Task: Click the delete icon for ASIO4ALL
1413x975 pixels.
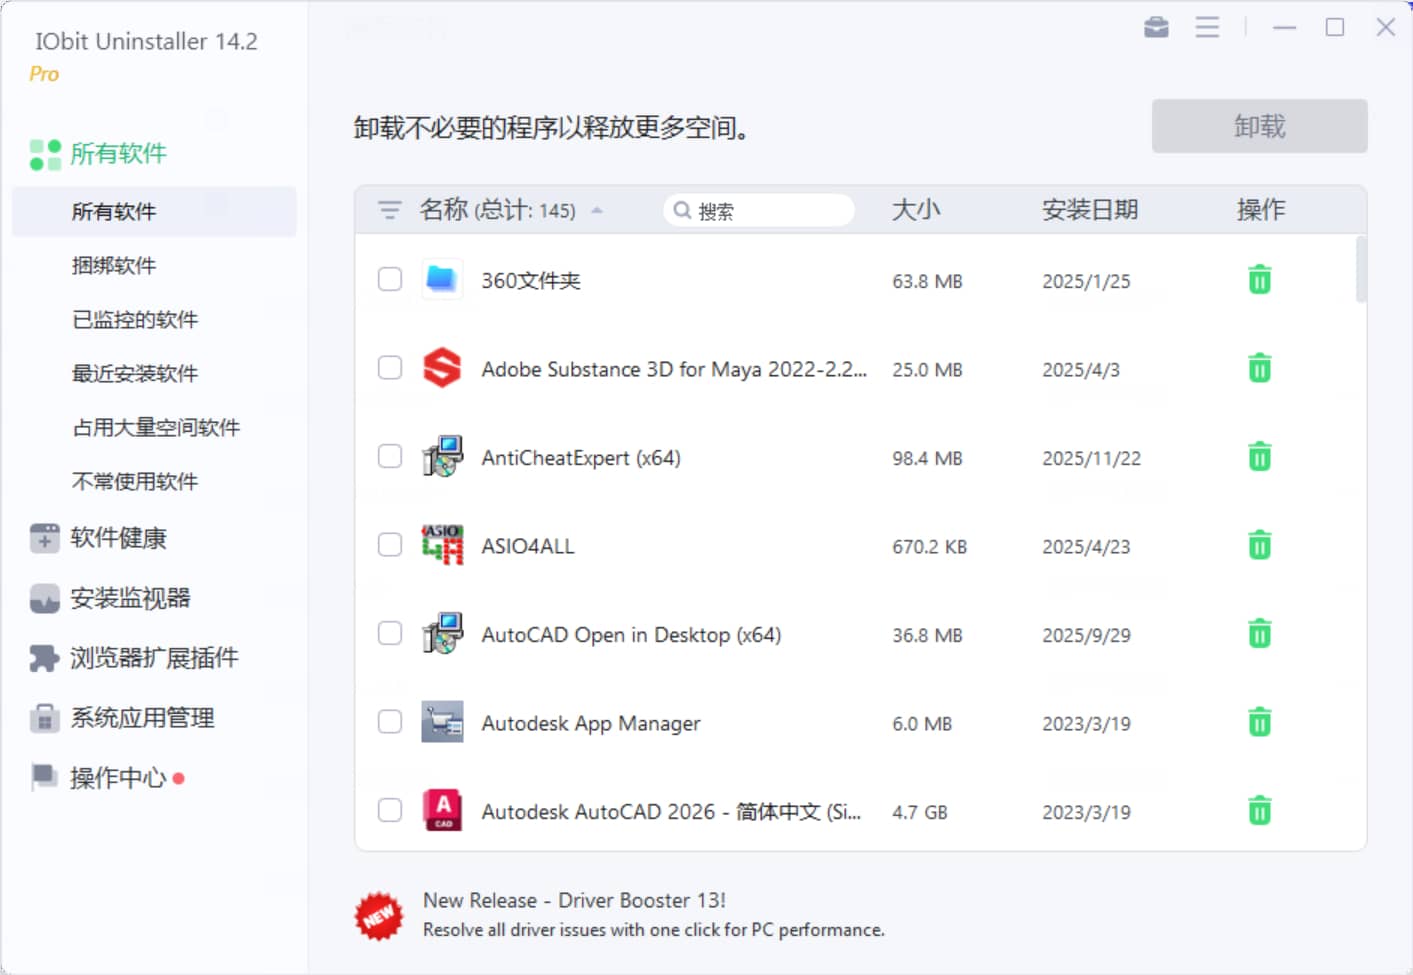Action: [x=1259, y=546]
